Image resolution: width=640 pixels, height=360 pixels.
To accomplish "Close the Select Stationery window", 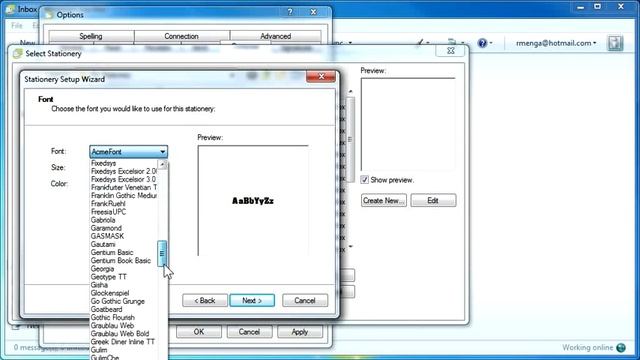I will click(x=451, y=51).
